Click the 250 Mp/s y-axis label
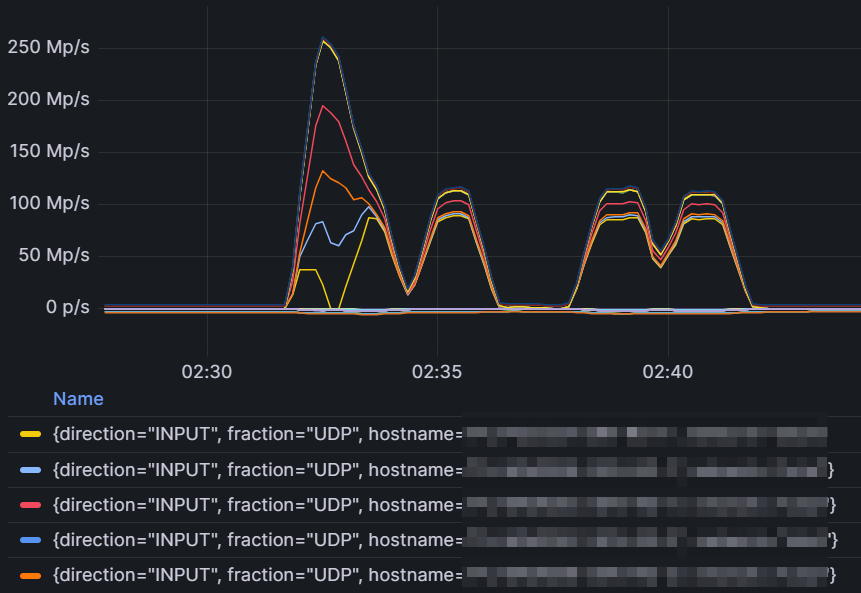The width and height of the screenshot is (861, 593). pyautogui.click(x=48, y=47)
